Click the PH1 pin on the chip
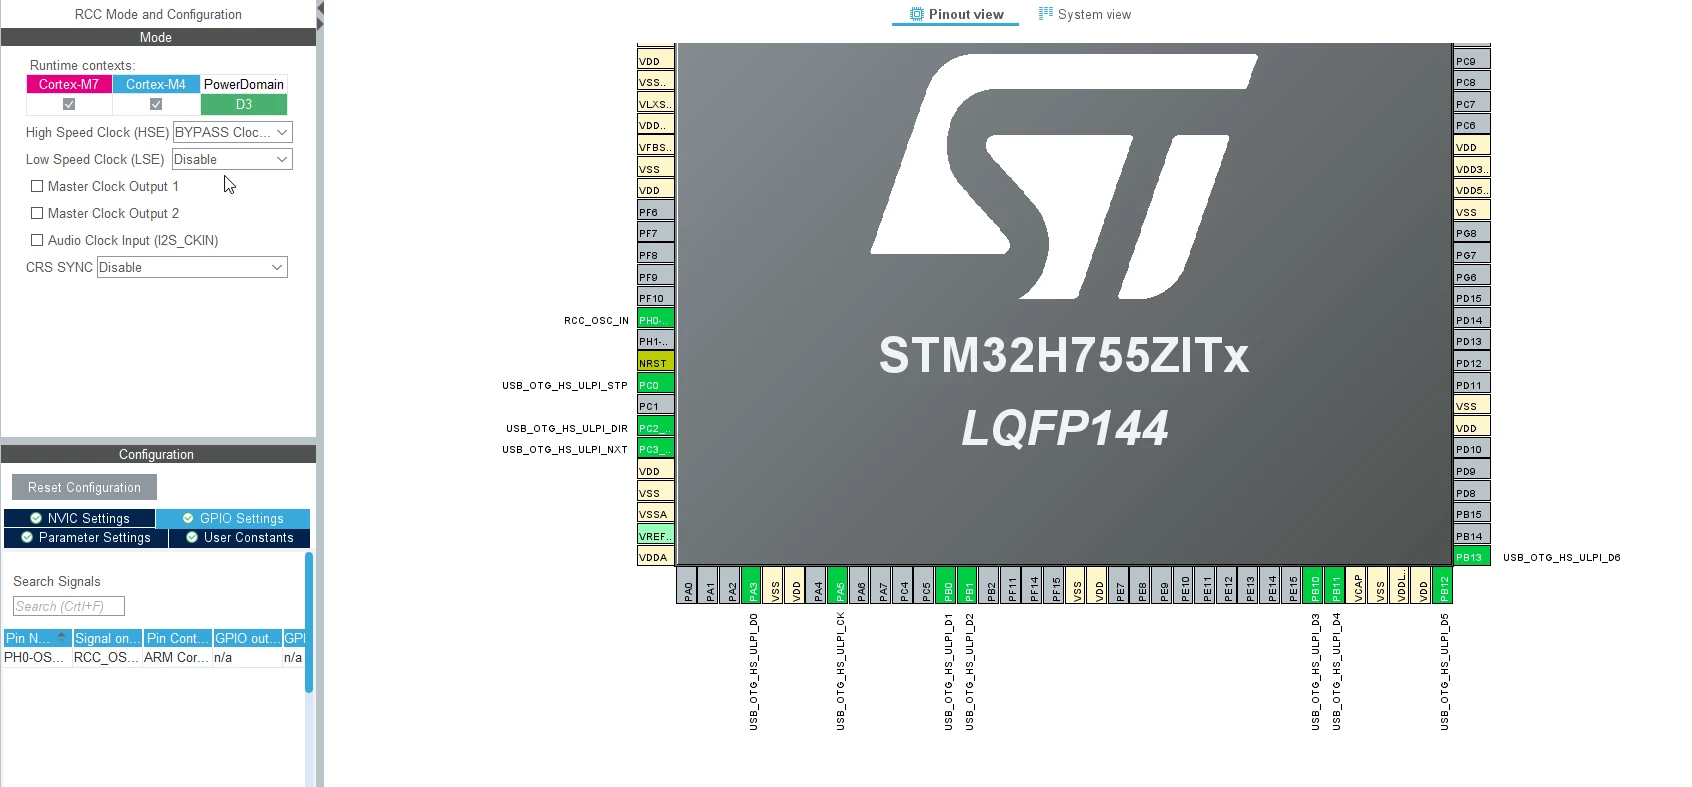This screenshot has width=1692, height=787. click(655, 341)
